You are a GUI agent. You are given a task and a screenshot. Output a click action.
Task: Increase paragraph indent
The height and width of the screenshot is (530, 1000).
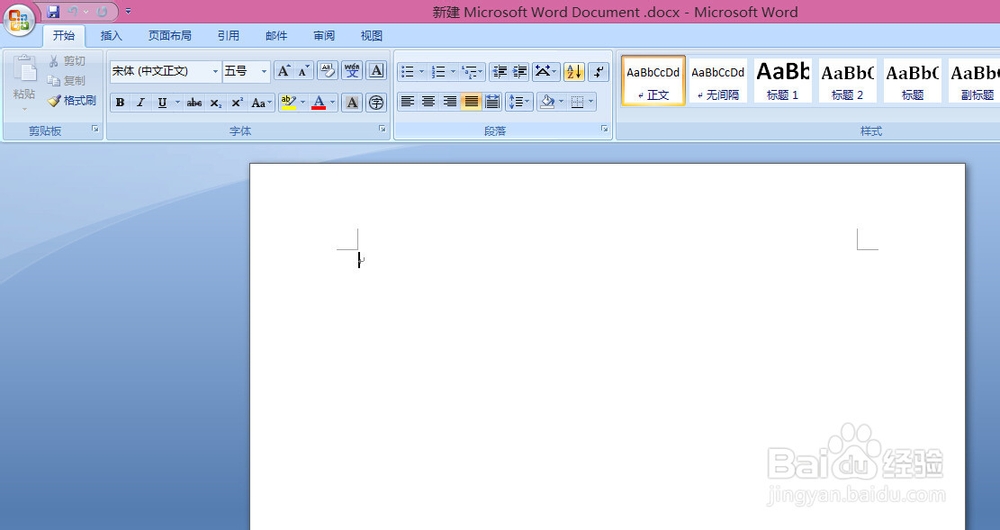(x=520, y=71)
